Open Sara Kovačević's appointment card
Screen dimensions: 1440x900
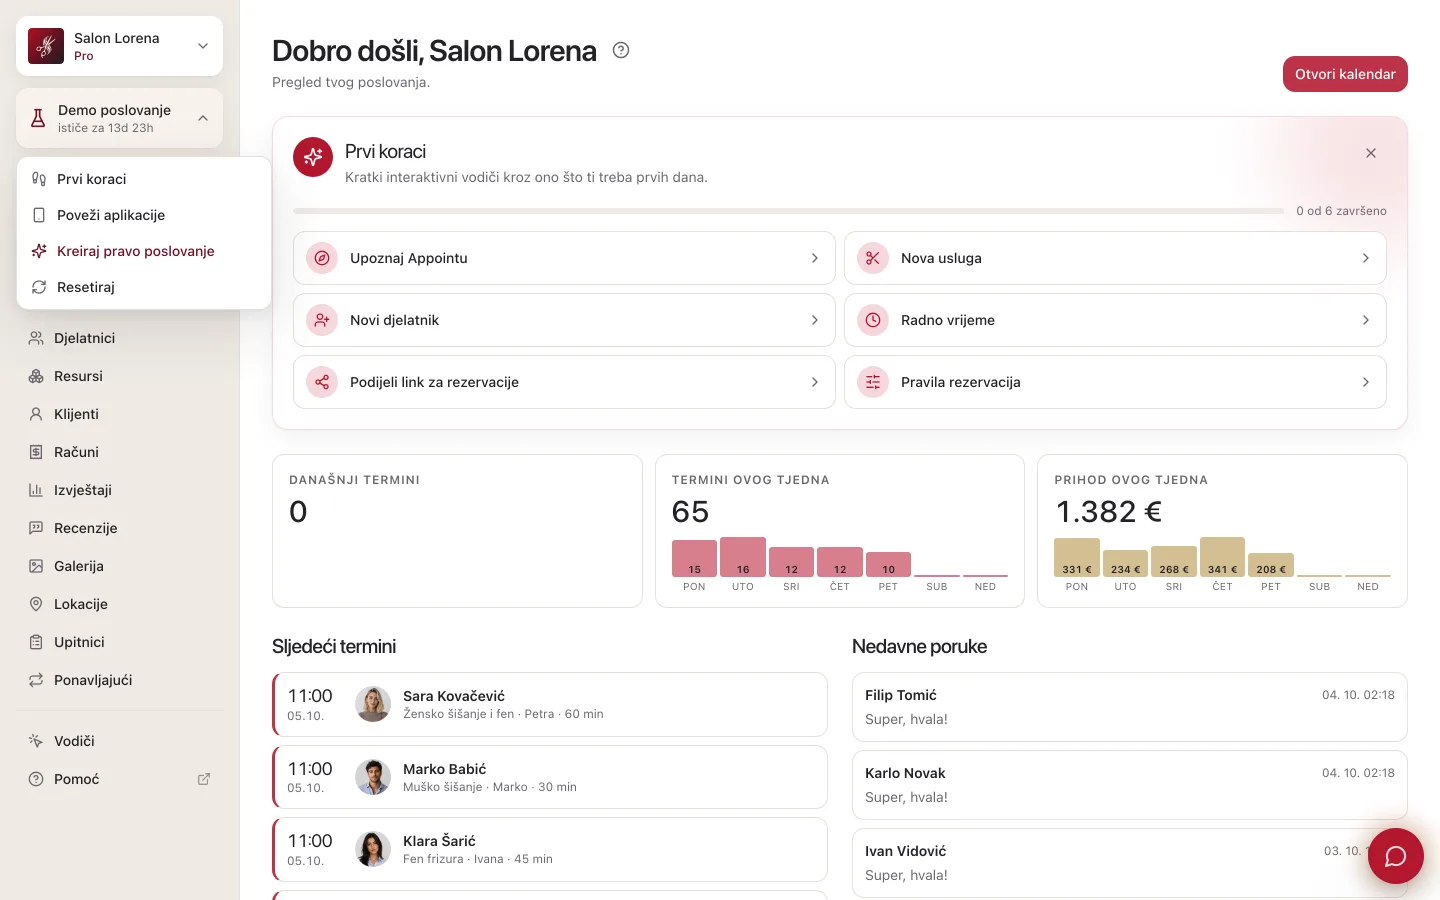(550, 705)
